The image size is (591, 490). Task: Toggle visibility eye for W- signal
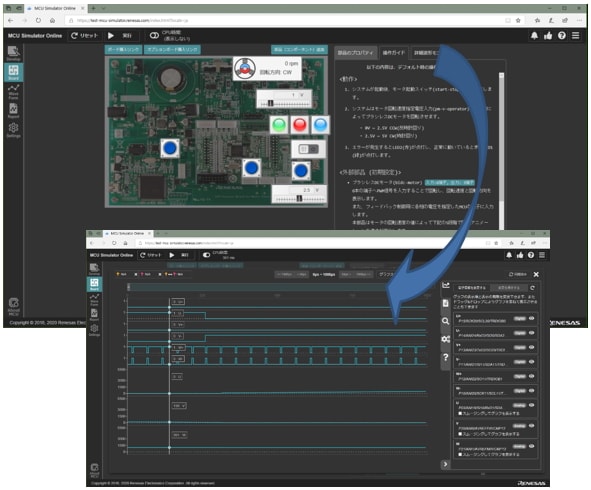(x=531, y=390)
